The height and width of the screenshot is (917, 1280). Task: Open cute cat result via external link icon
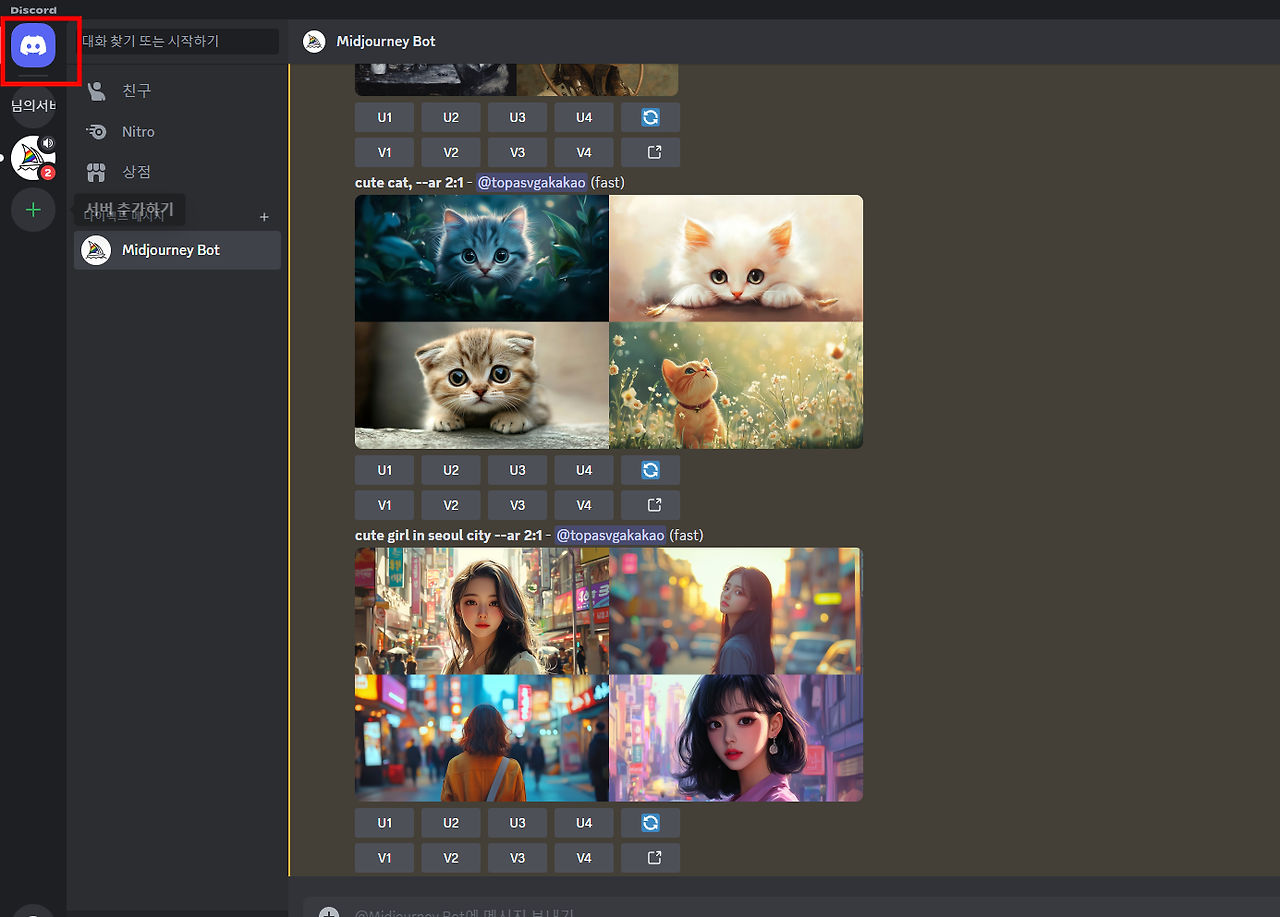click(x=650, y=505)
